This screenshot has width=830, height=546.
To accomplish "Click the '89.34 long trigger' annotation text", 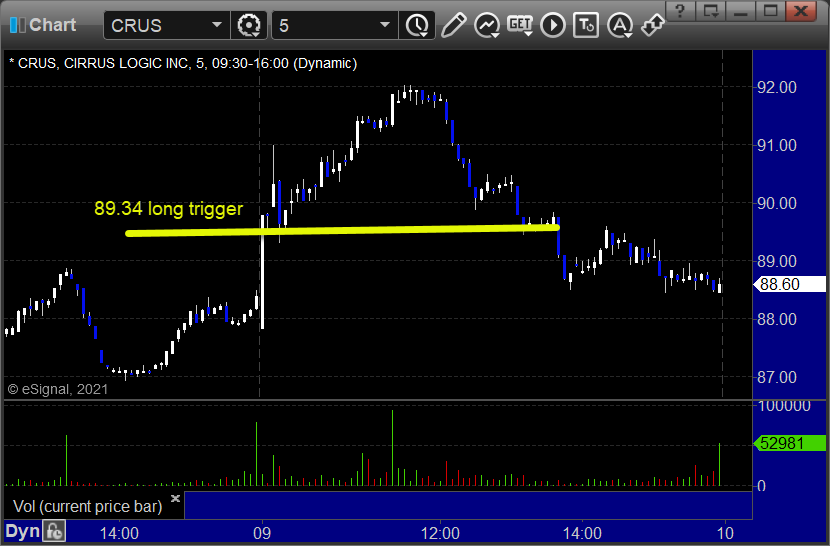I will point(168,209).
